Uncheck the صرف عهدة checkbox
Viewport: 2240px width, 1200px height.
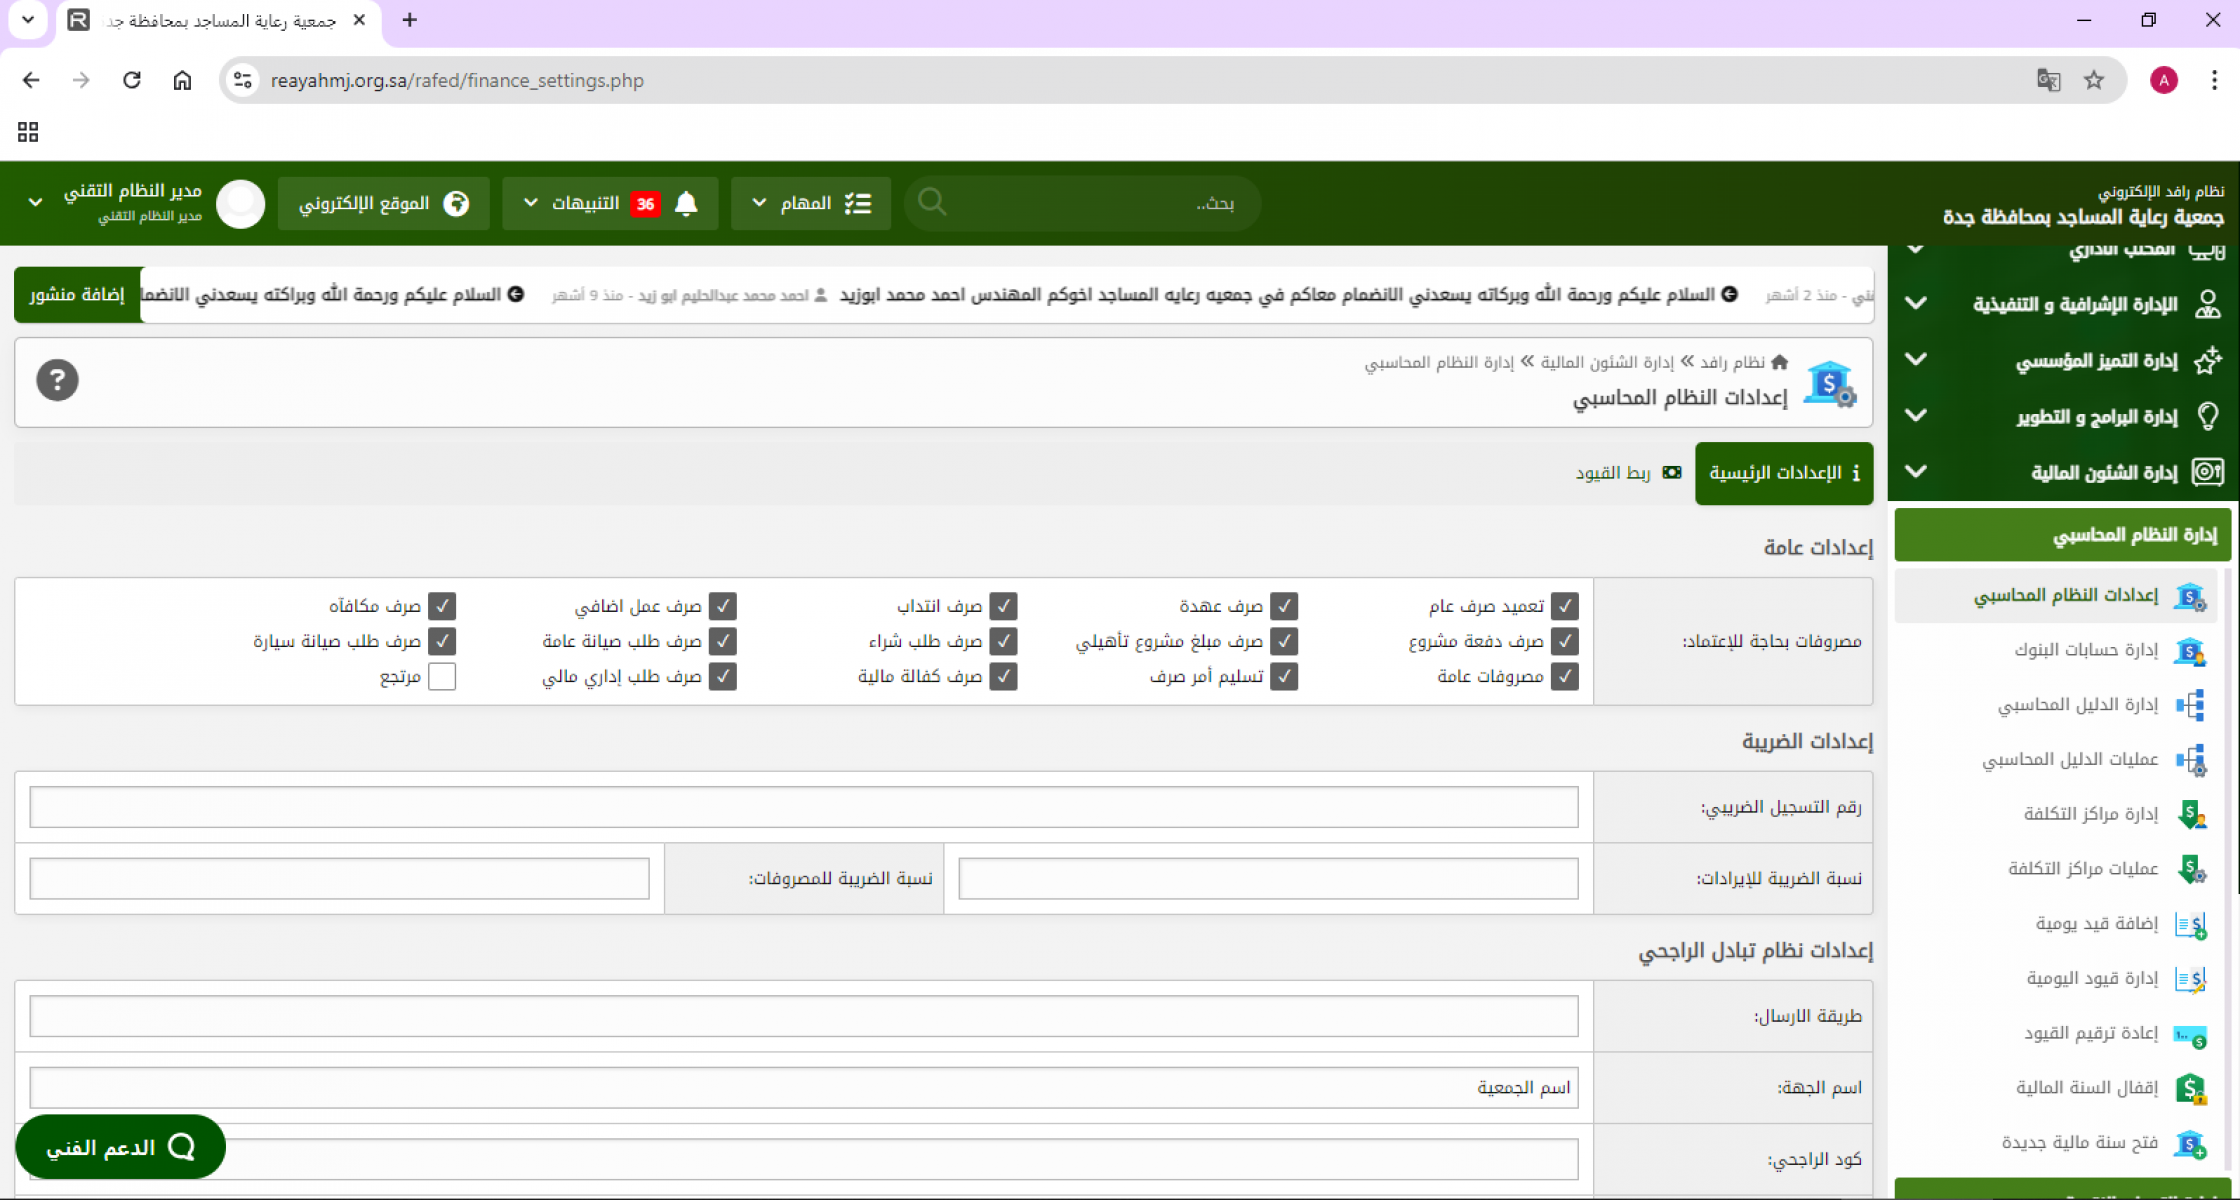coord(1284,606)
